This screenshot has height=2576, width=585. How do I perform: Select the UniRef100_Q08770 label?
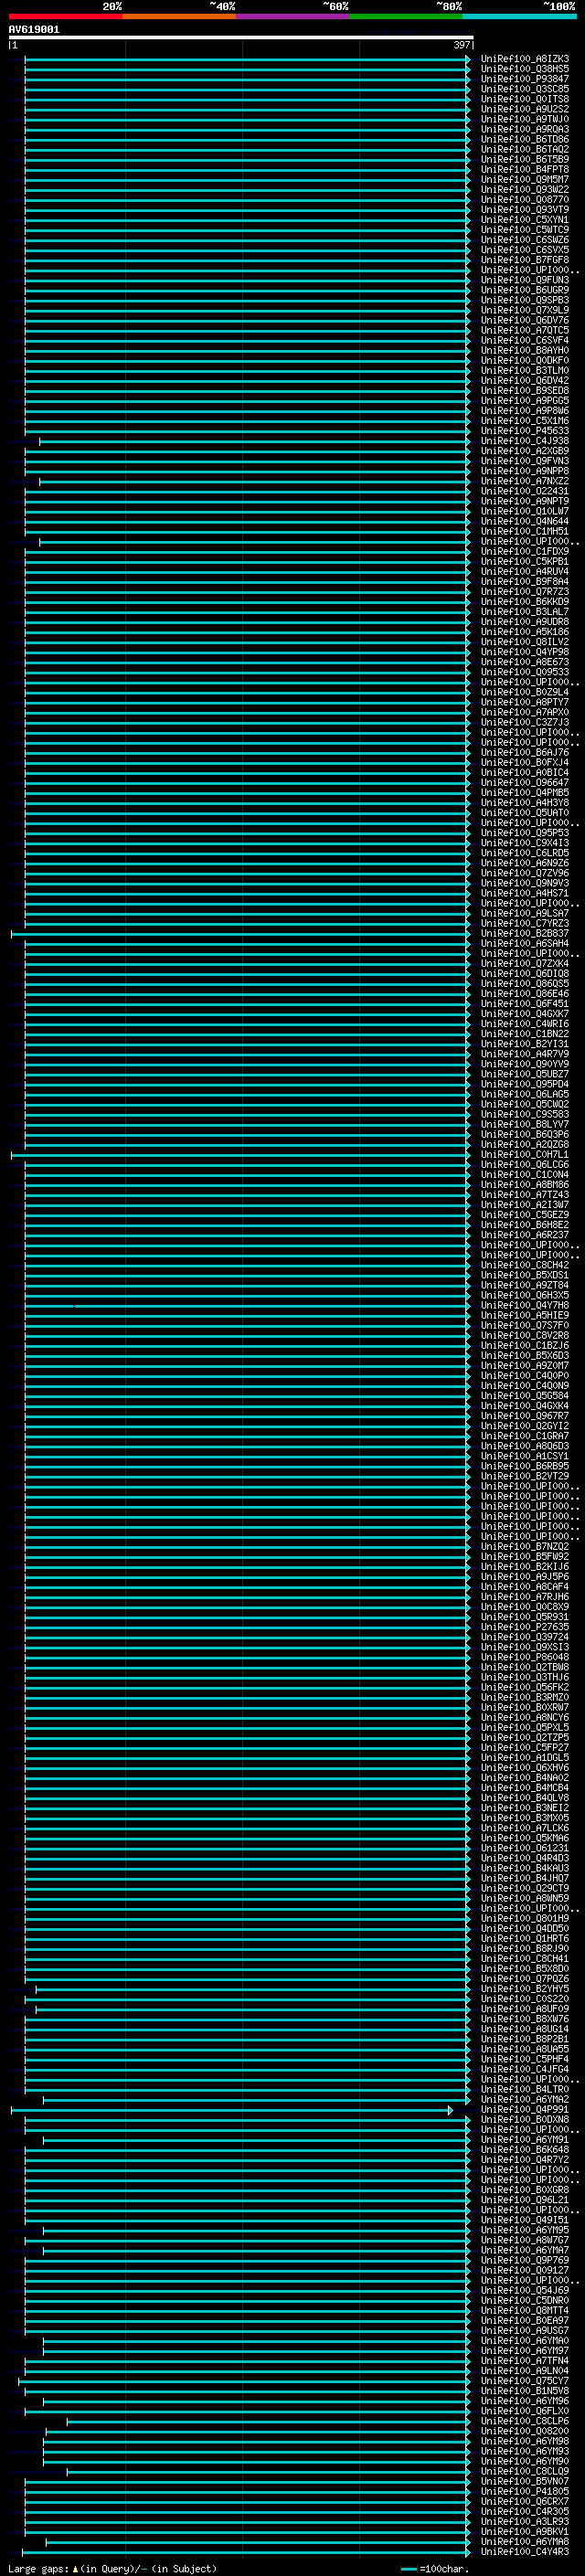click(525, 200)
